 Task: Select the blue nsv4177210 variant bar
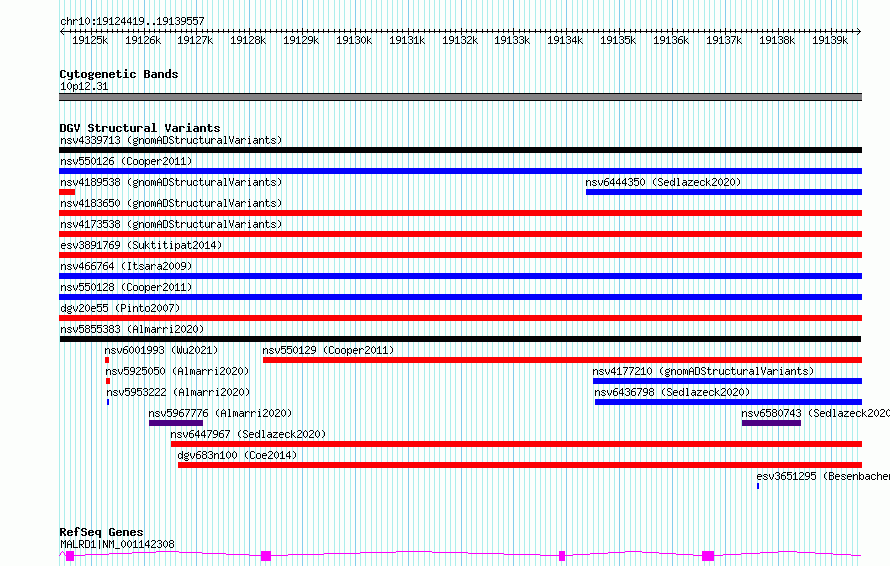728,381
